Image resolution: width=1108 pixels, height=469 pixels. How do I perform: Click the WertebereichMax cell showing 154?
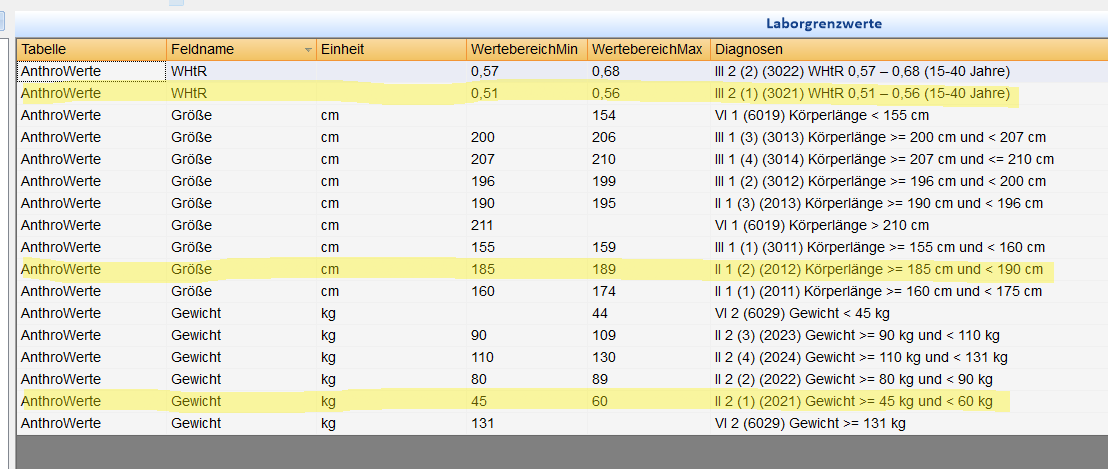[x=649, y=115]
